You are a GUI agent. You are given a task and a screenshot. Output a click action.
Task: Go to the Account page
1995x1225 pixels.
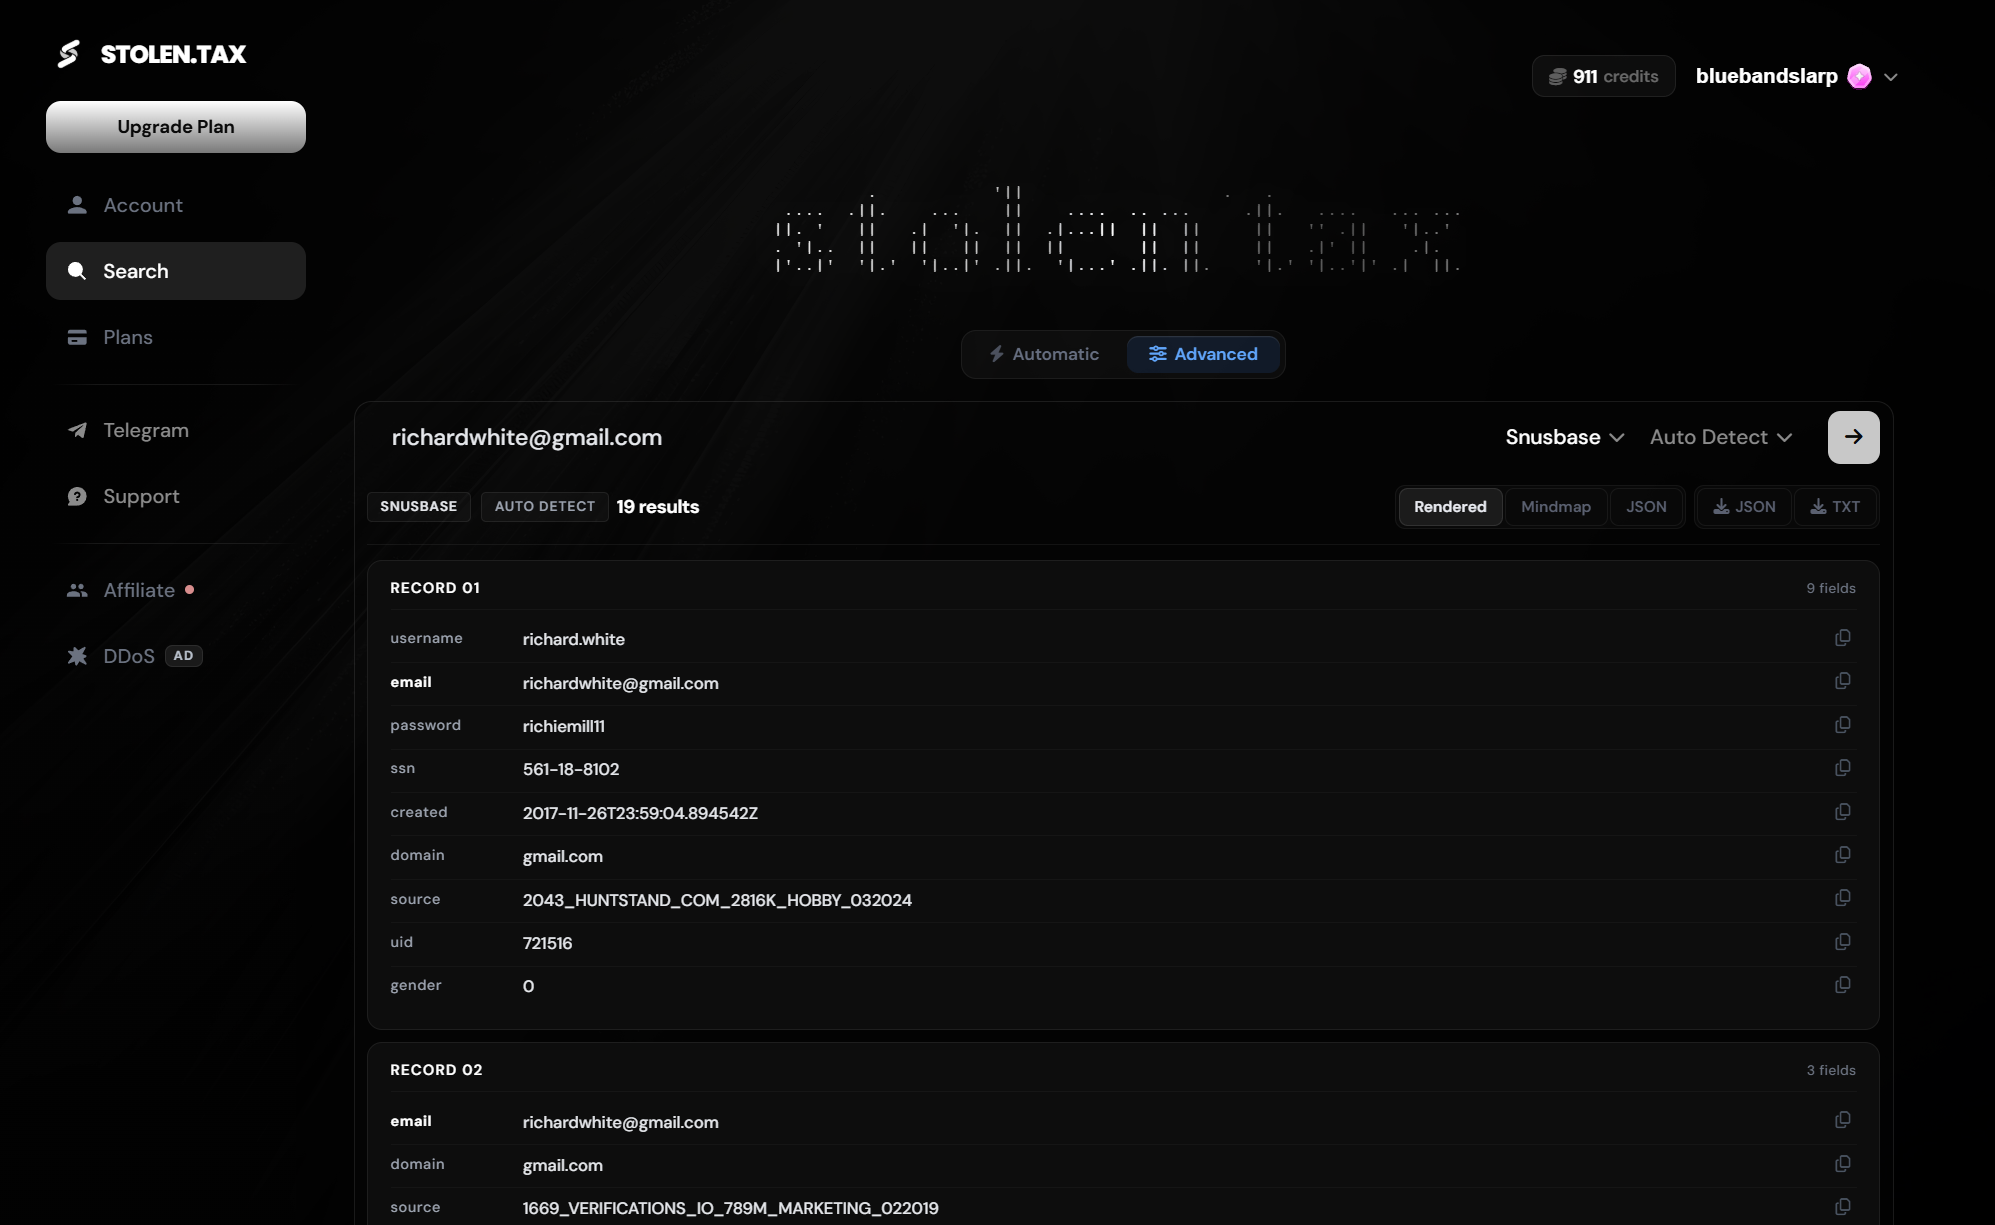pyautogui.click(x=176, y=205)
